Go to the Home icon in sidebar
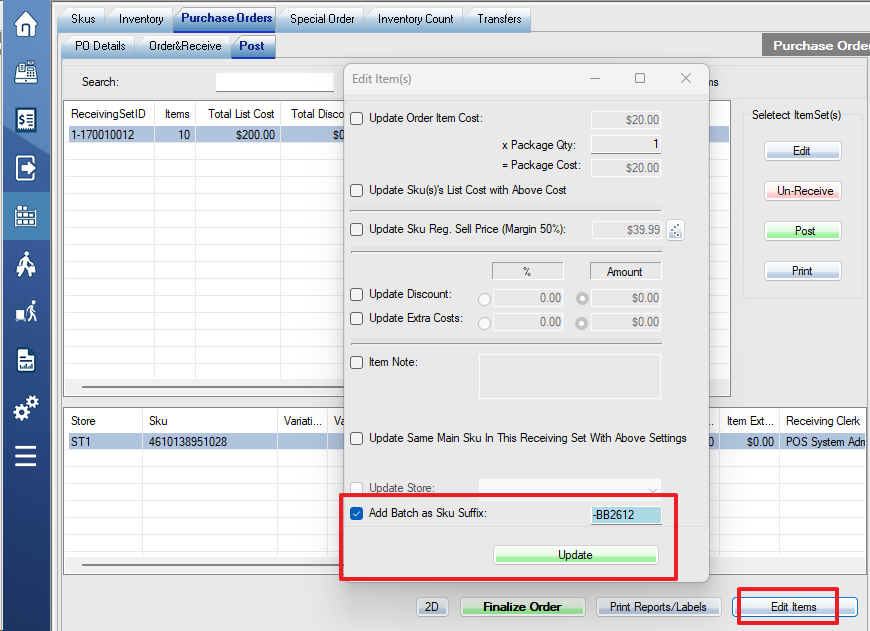 tap(26, 24)
